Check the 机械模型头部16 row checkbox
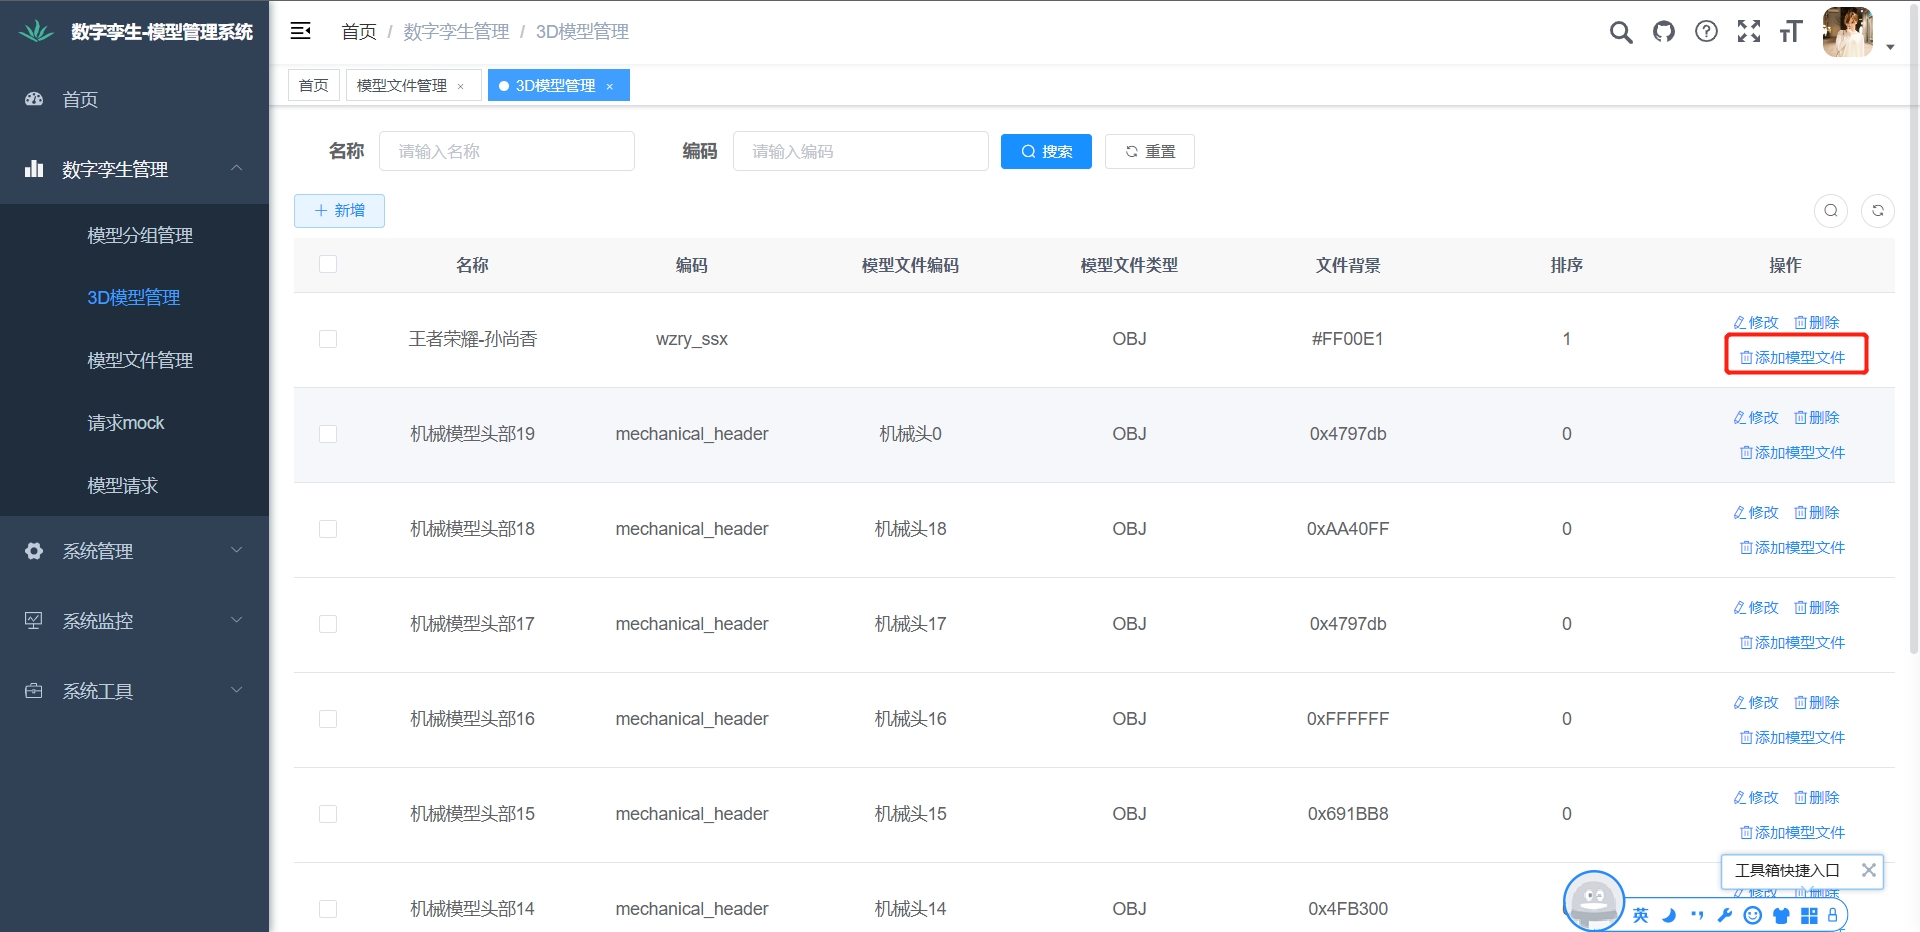The height and width of the screenshot is (932, 1920). (328, 719)
